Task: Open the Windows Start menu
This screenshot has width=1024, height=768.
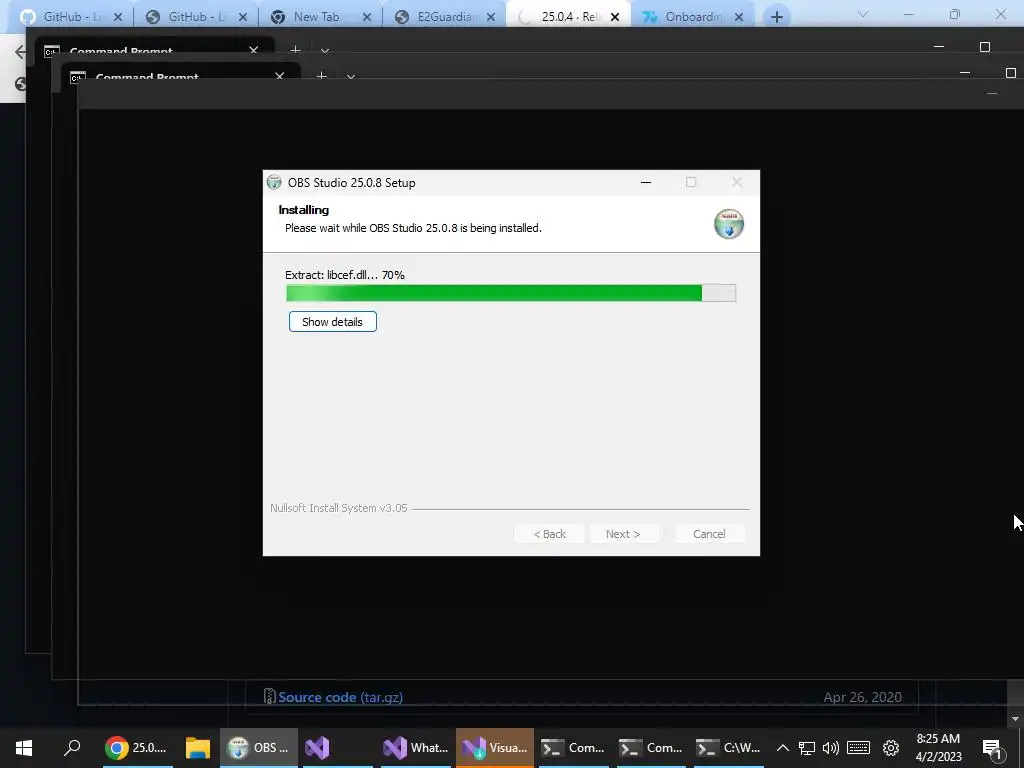Action: coord(24,748)
